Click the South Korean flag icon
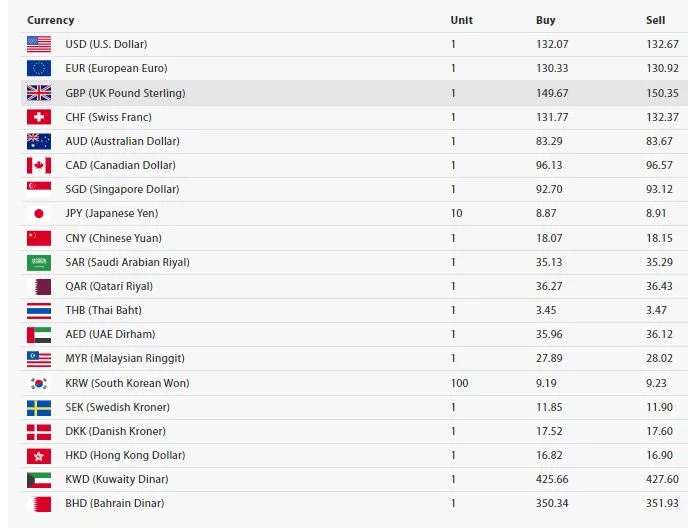 point(39,383)
